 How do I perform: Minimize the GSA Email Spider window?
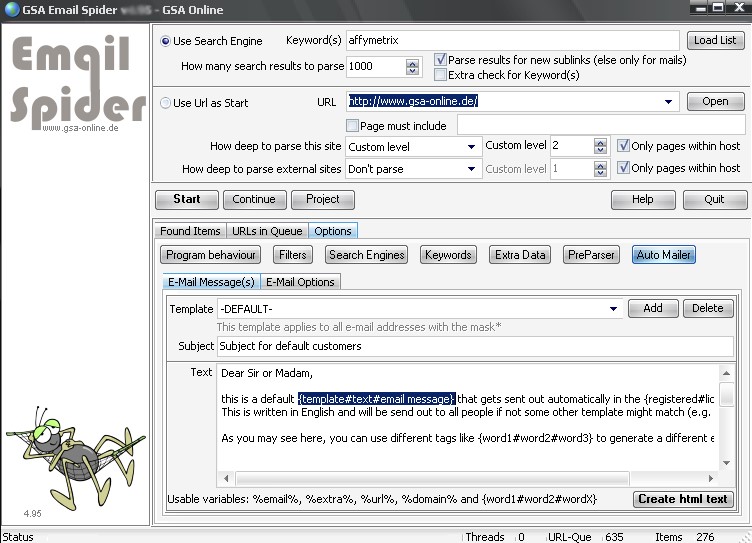pos(701,7)
